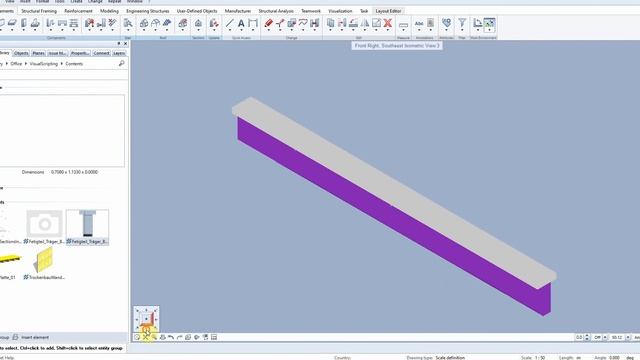Click the angle work environment icon
Image resolution: width=640 pixels, height=360 pixels.
pos(477,23)
